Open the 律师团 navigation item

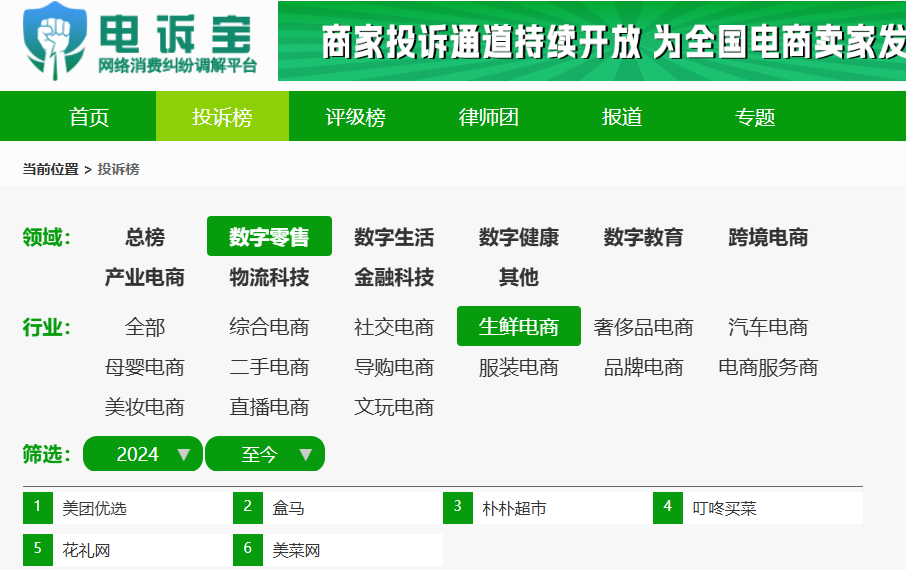pyautogui.click(x=488, y=117)
